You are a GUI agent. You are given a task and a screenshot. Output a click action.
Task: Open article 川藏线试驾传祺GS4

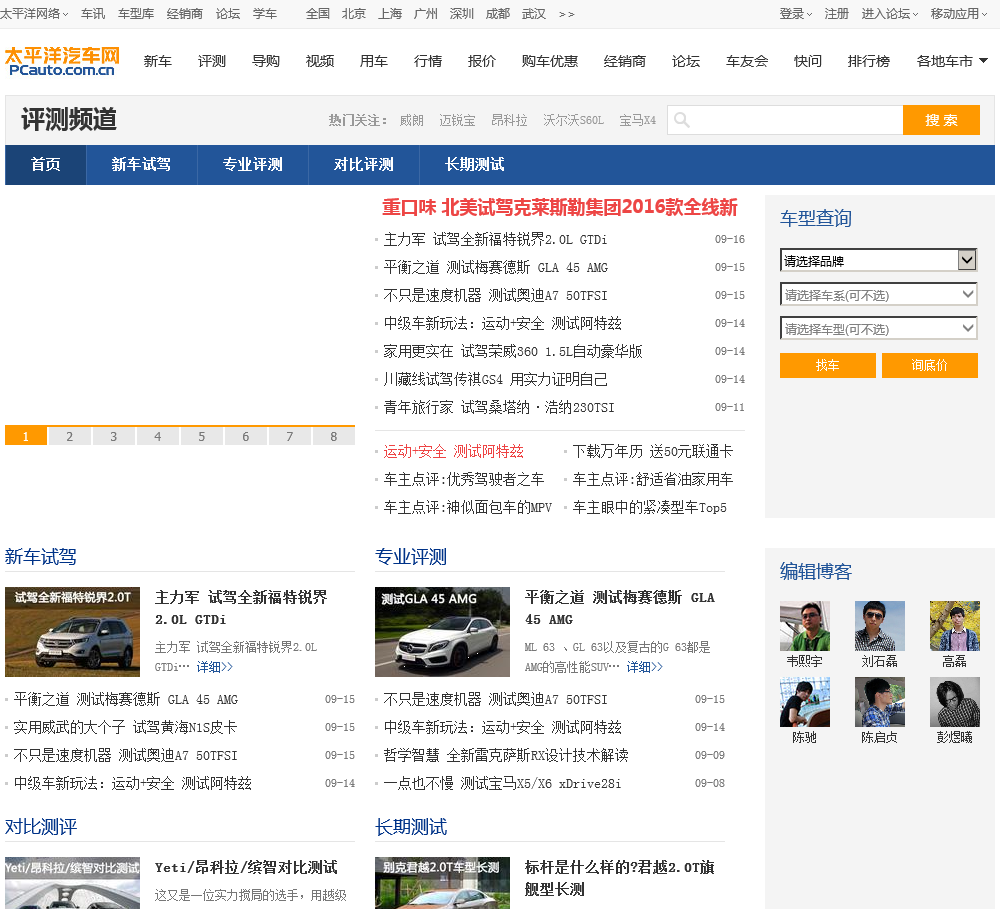[x=495, y=380]
